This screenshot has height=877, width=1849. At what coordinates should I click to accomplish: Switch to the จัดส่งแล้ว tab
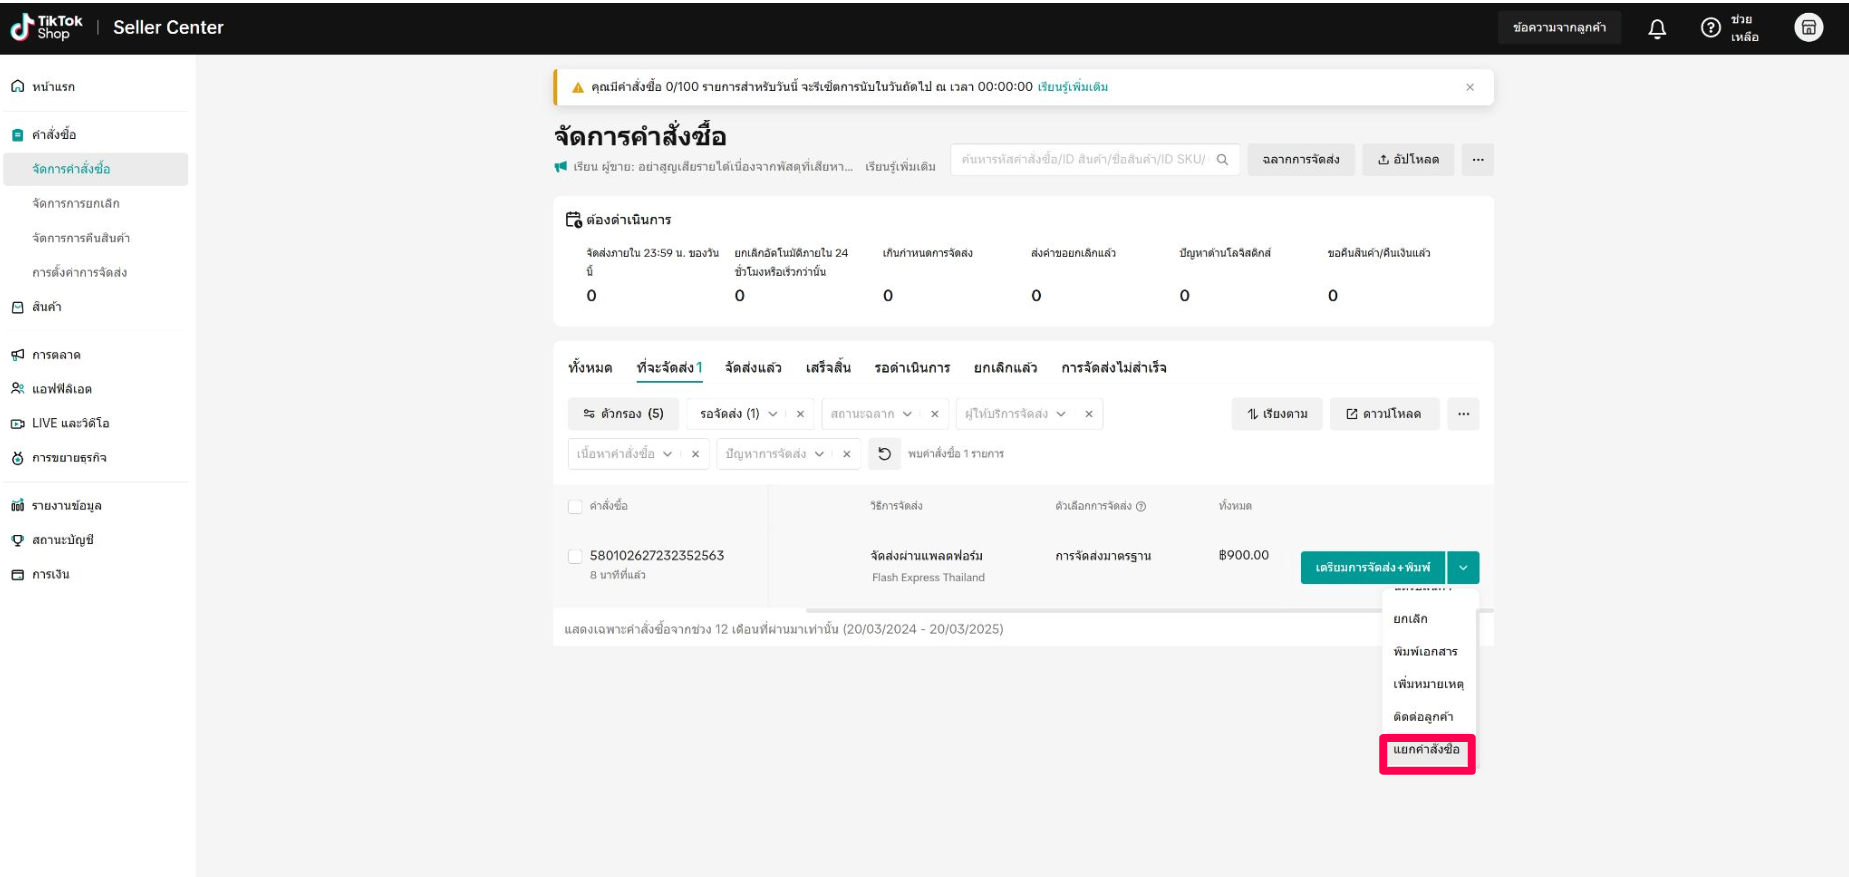coord(753,368)
